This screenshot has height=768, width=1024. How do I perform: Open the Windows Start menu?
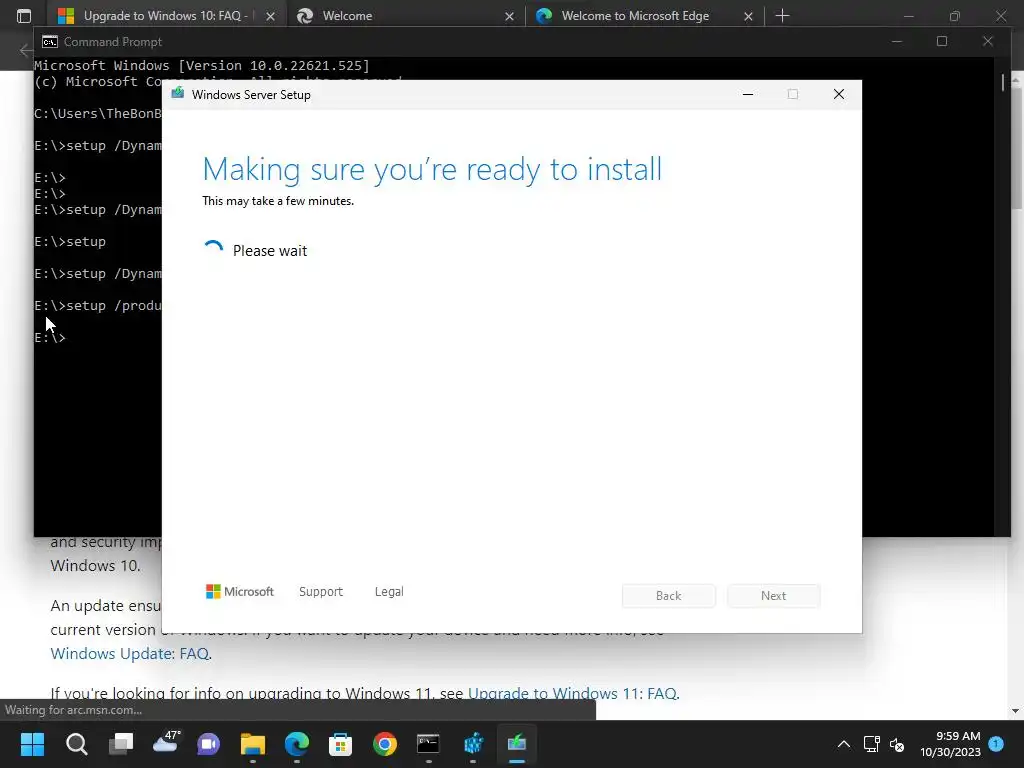click(32, 744)
